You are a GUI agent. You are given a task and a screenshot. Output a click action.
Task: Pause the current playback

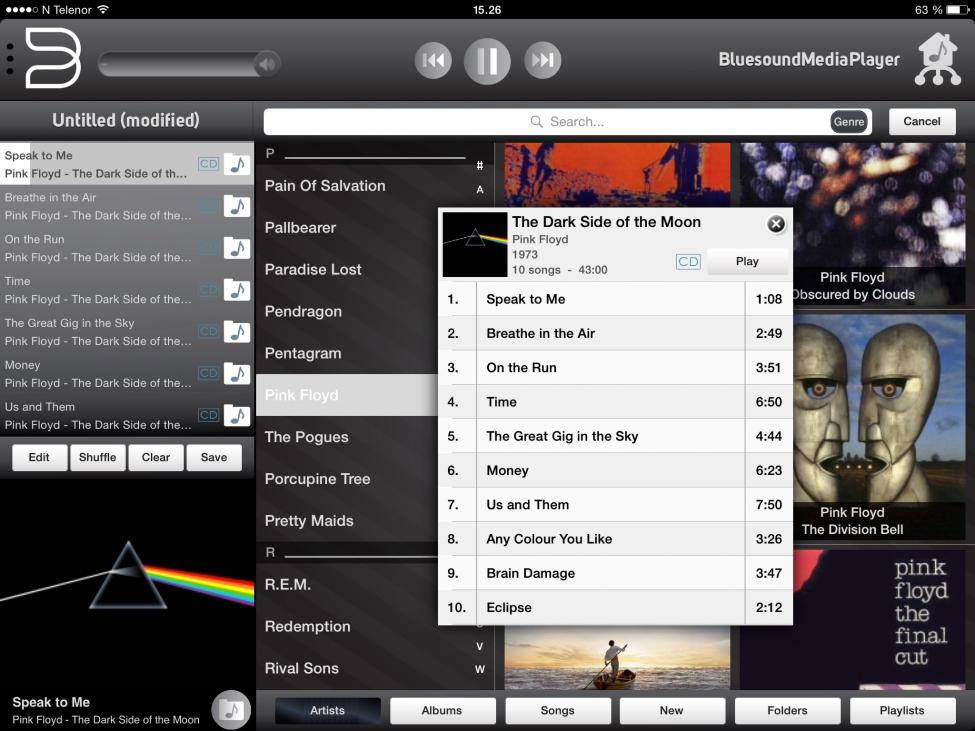click(x=487, y=61)
